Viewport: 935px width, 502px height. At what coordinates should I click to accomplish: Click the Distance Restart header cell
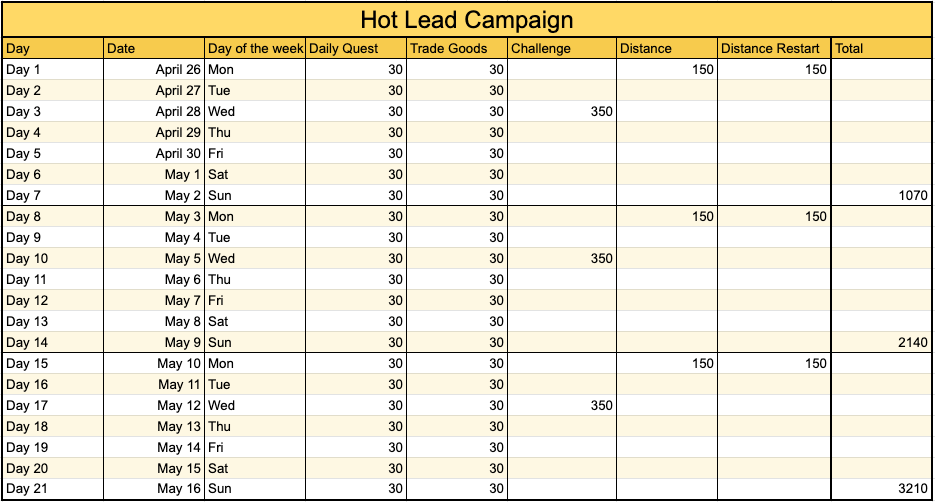[x=774, y=48]
